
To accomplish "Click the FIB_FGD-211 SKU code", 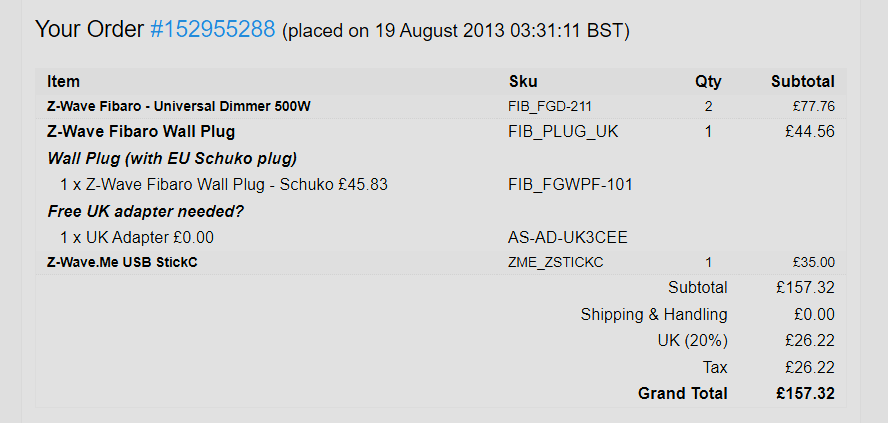I will coord(553,105).
